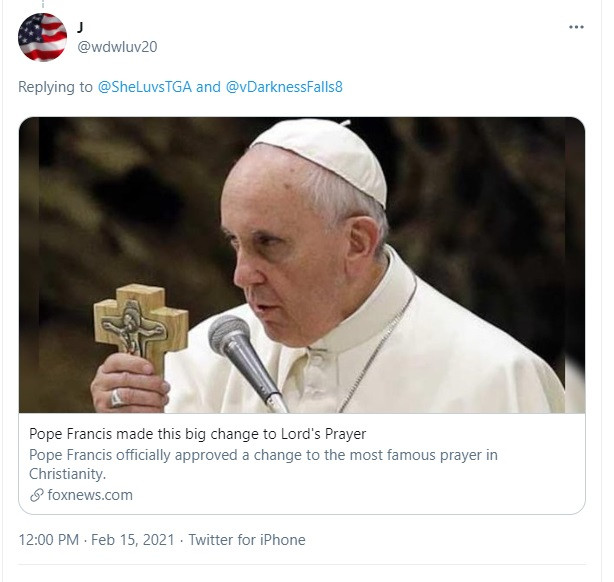Visit the @SheLuvsTGA mentioned profile
The width and height of the screenshot is (614, 582).
[x=144, y=87]
